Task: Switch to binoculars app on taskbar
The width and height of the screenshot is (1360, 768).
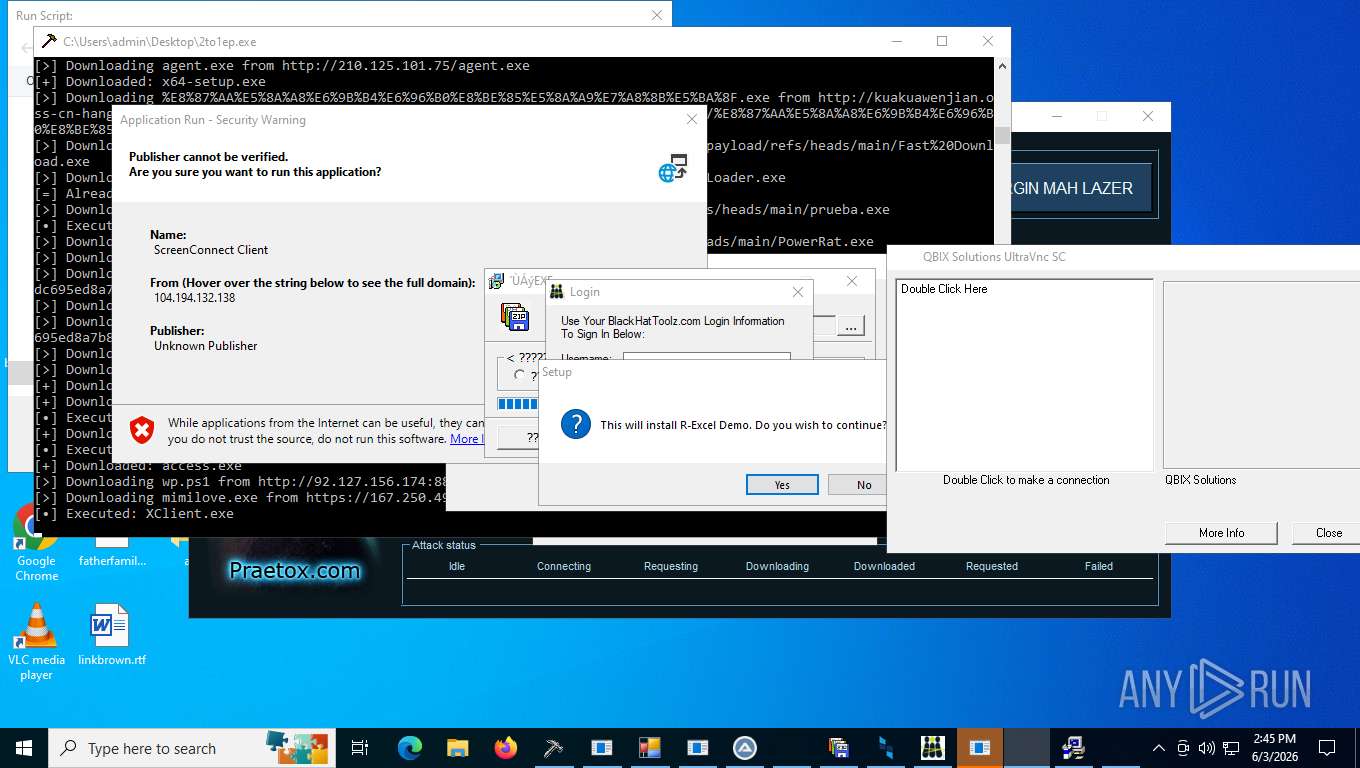Action: (x=933, y=747)
